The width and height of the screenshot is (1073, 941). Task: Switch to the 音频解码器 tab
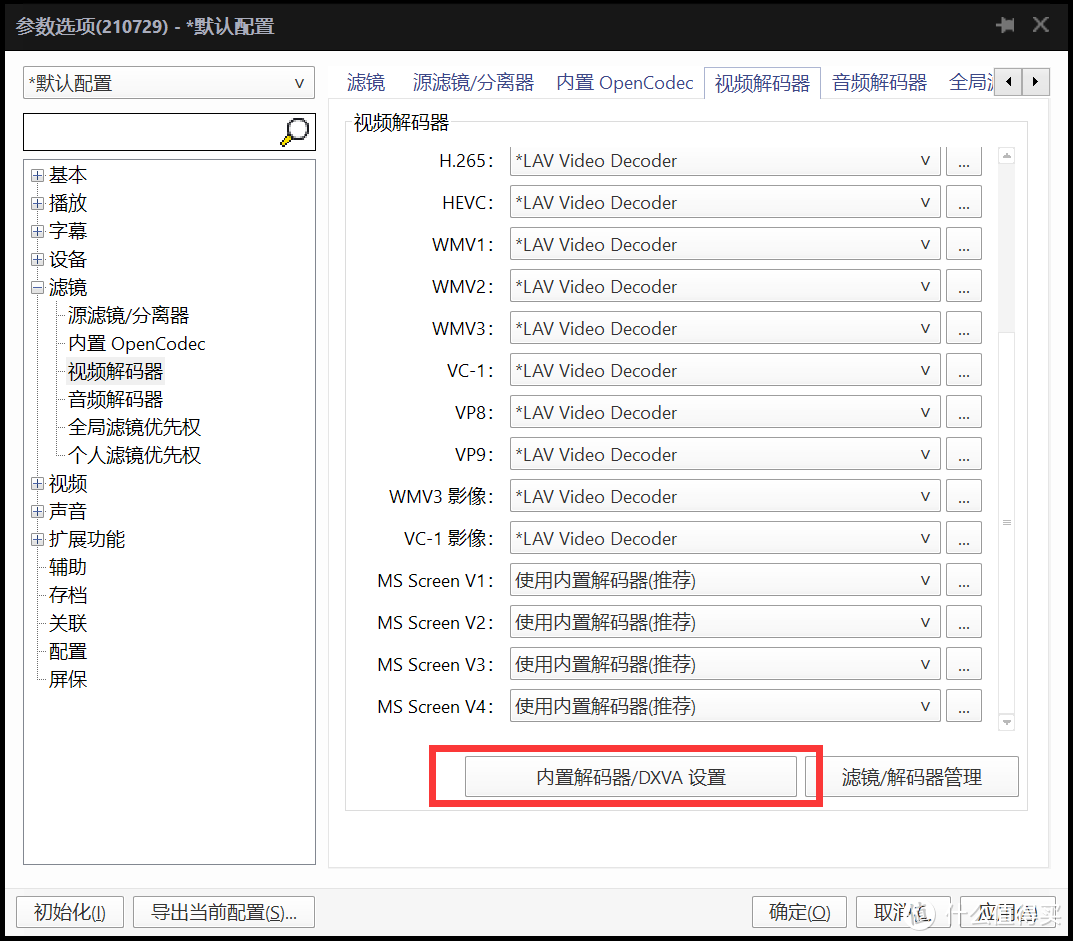coord(879,83)
